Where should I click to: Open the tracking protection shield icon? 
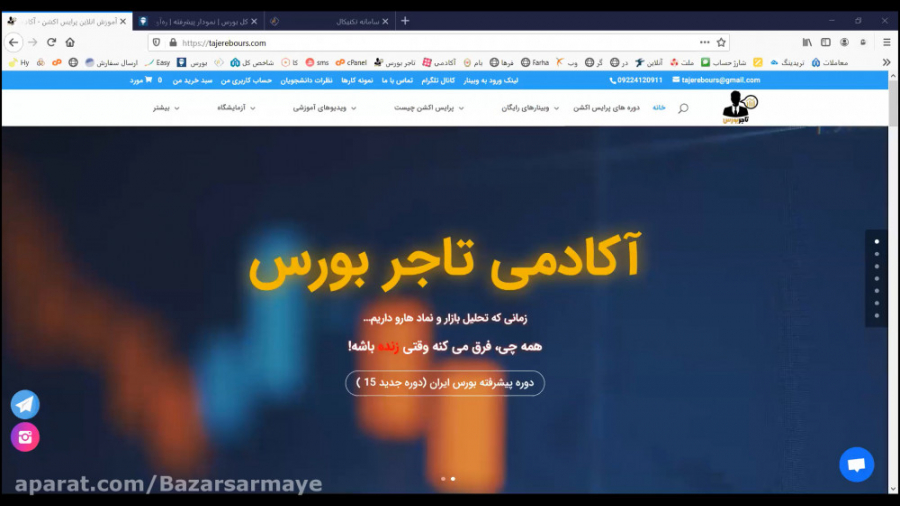(x=156, y=43)
